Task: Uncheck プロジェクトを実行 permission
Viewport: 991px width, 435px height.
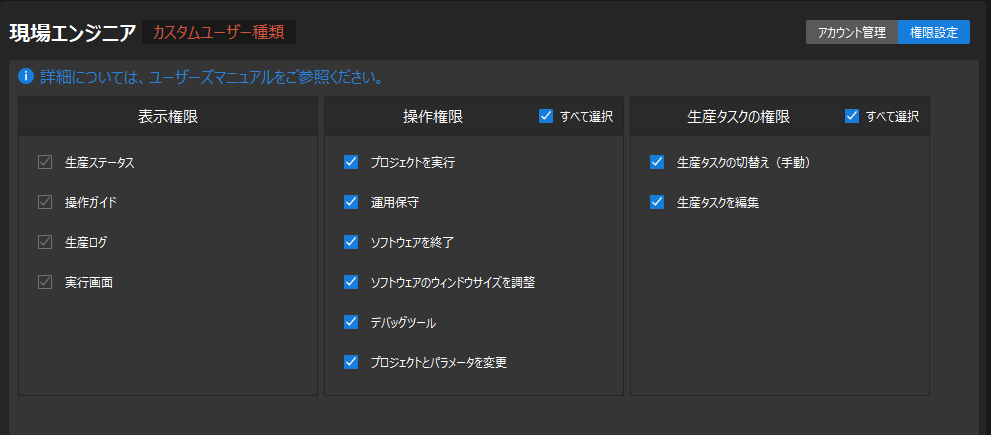Action: coord(351,162)
